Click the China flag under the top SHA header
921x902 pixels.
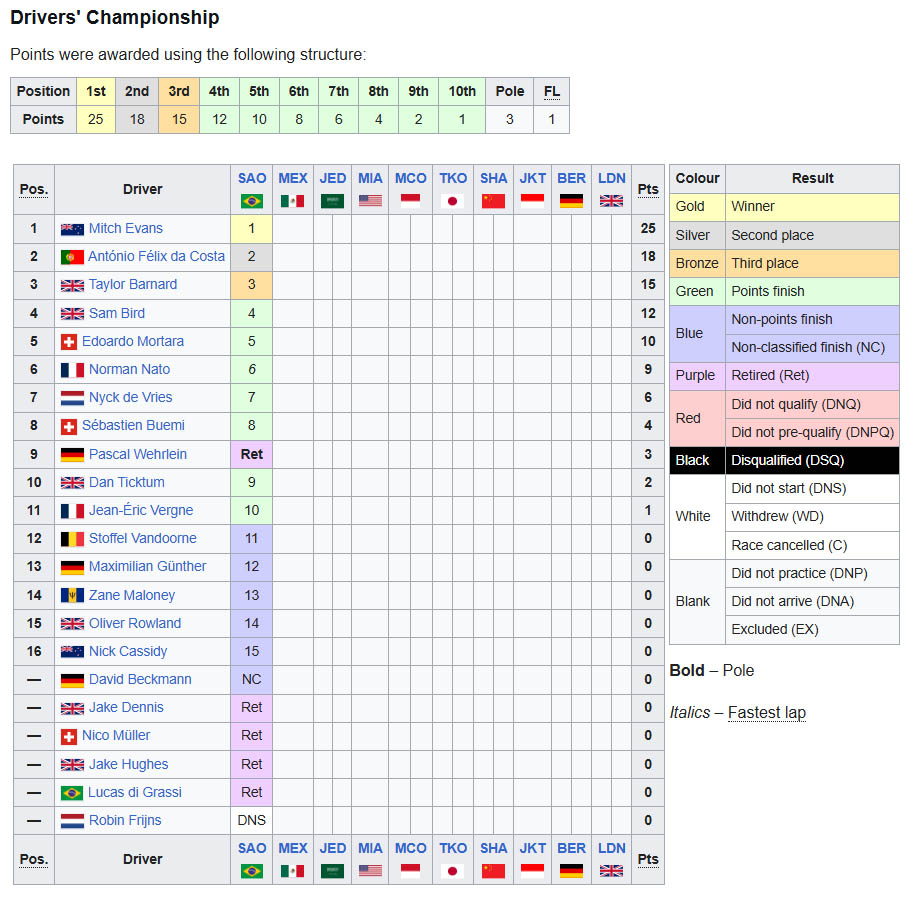493,201
